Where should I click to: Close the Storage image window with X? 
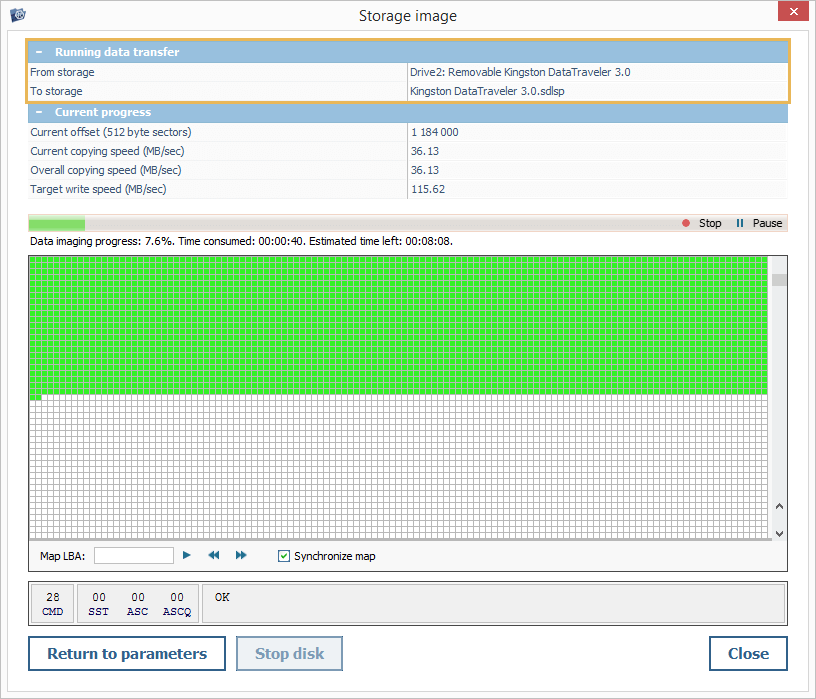(793, 12)
